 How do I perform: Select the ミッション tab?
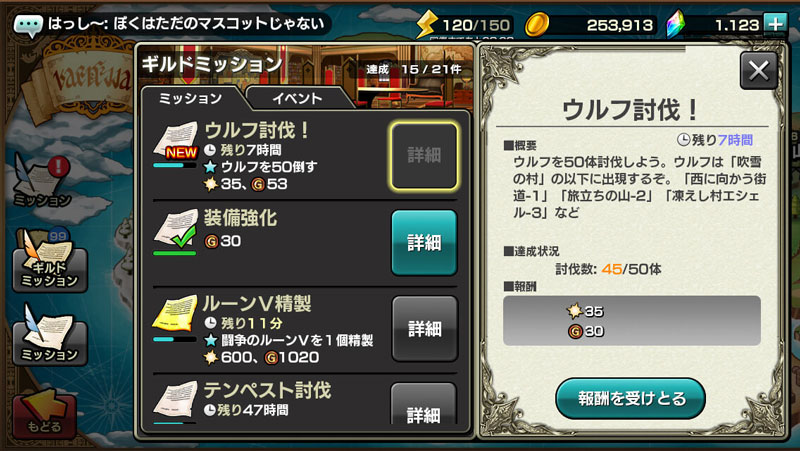190,98
